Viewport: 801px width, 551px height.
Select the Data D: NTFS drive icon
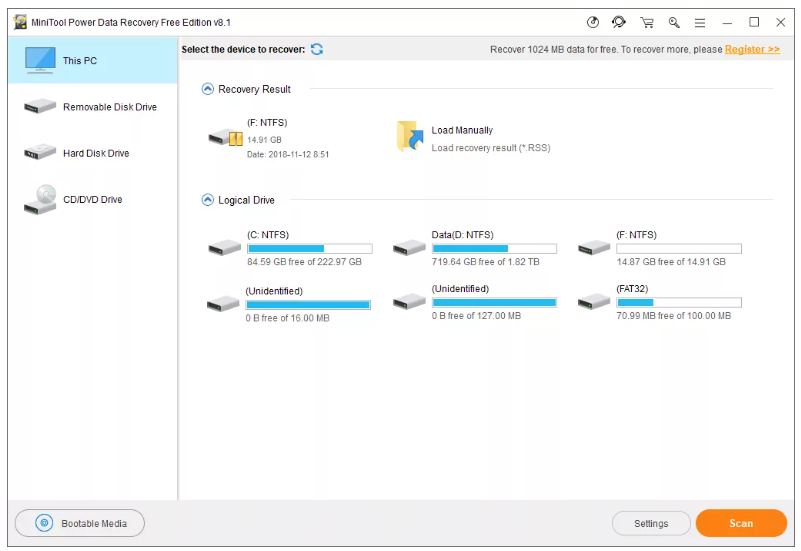[409, 248]
